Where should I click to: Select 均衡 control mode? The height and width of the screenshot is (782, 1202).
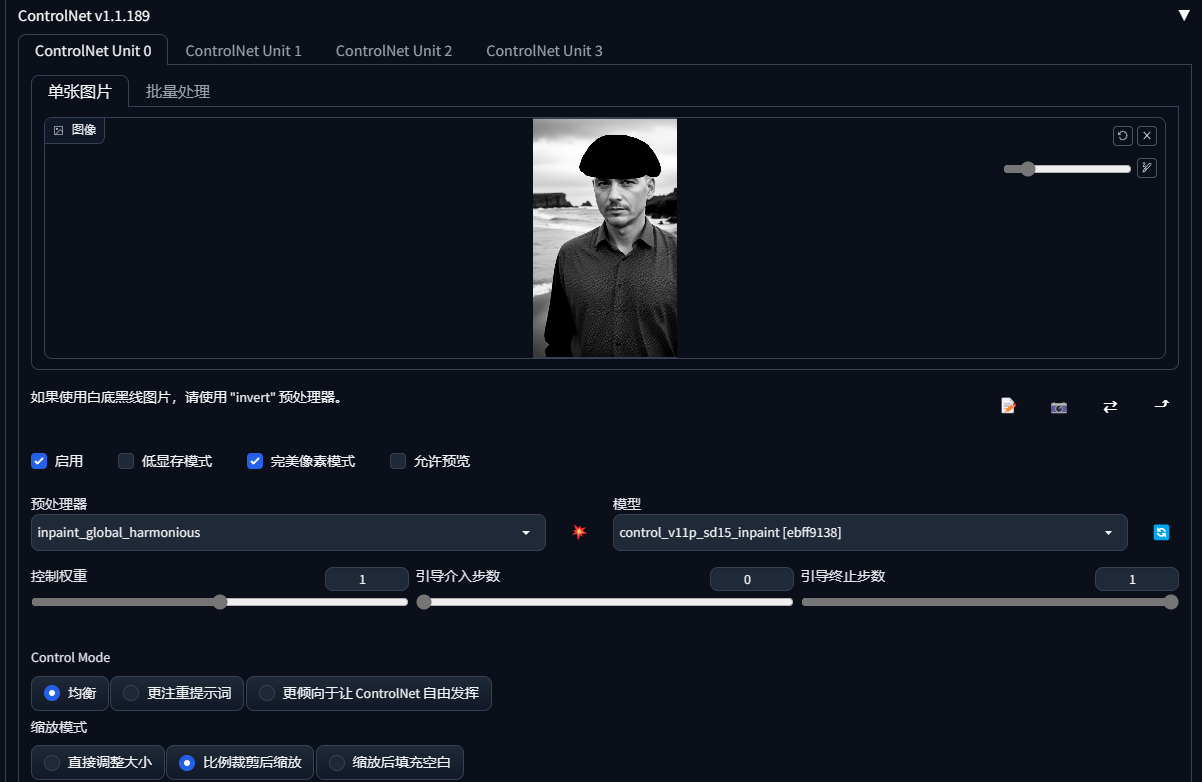[70, 693]
